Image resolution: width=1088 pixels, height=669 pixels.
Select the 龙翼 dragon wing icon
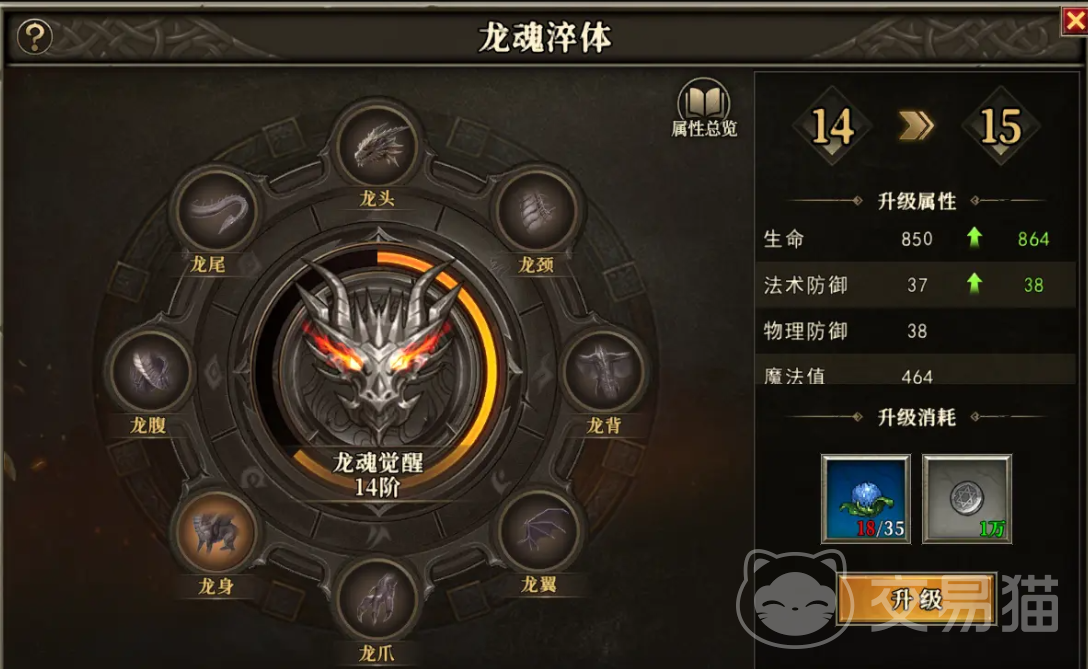tap(538, 532)
